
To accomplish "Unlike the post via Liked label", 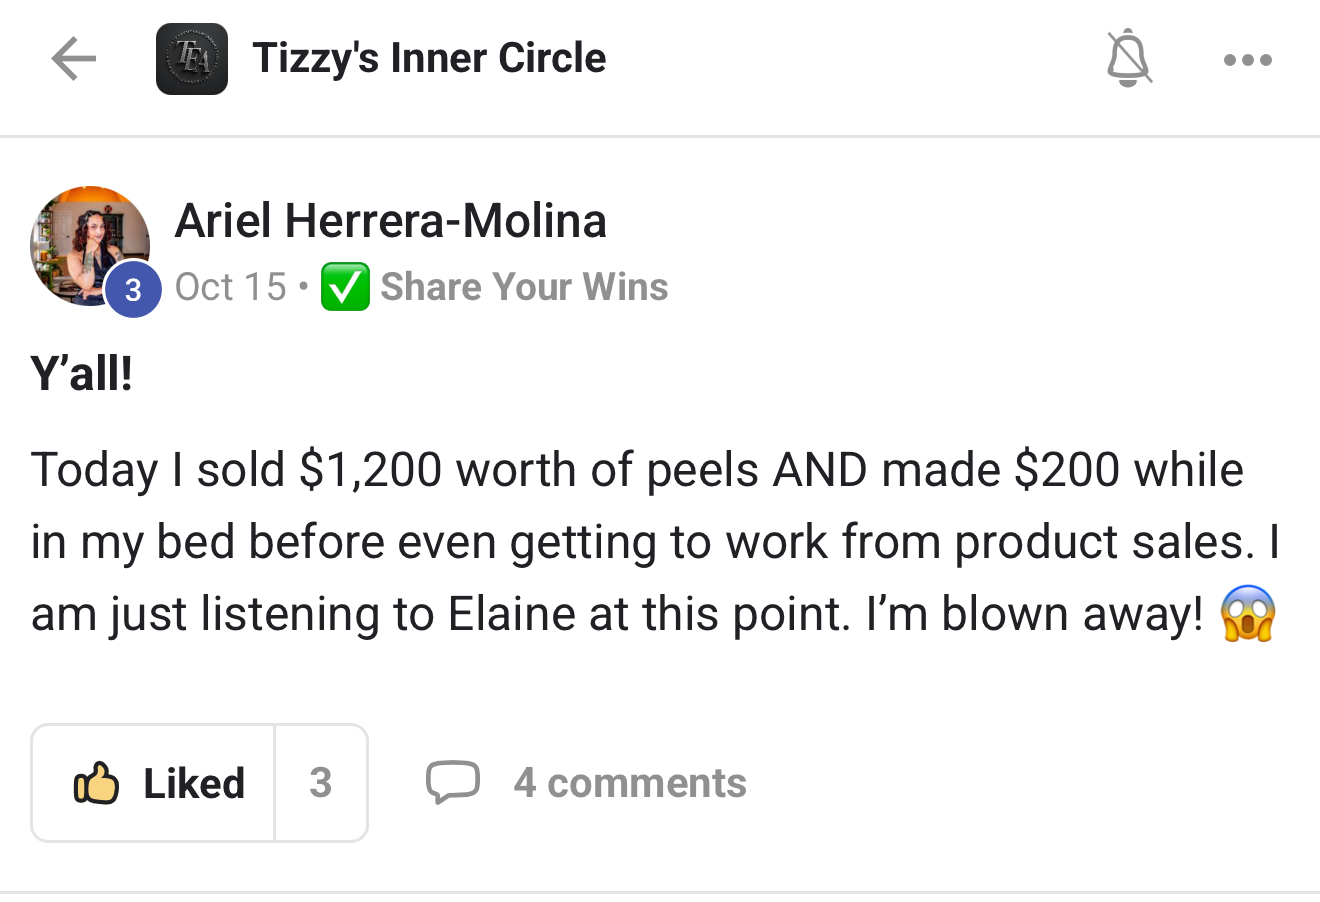I will tap(194, 783).
